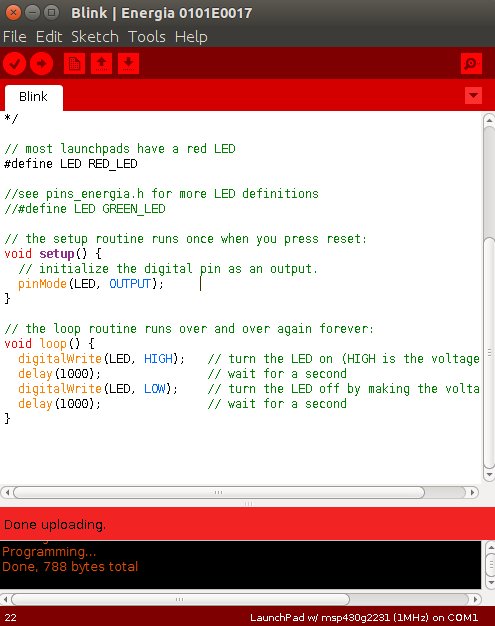Viewport: 495px width, 626px height.
Task: Open the Tools menu
Action: coord(147,37)
